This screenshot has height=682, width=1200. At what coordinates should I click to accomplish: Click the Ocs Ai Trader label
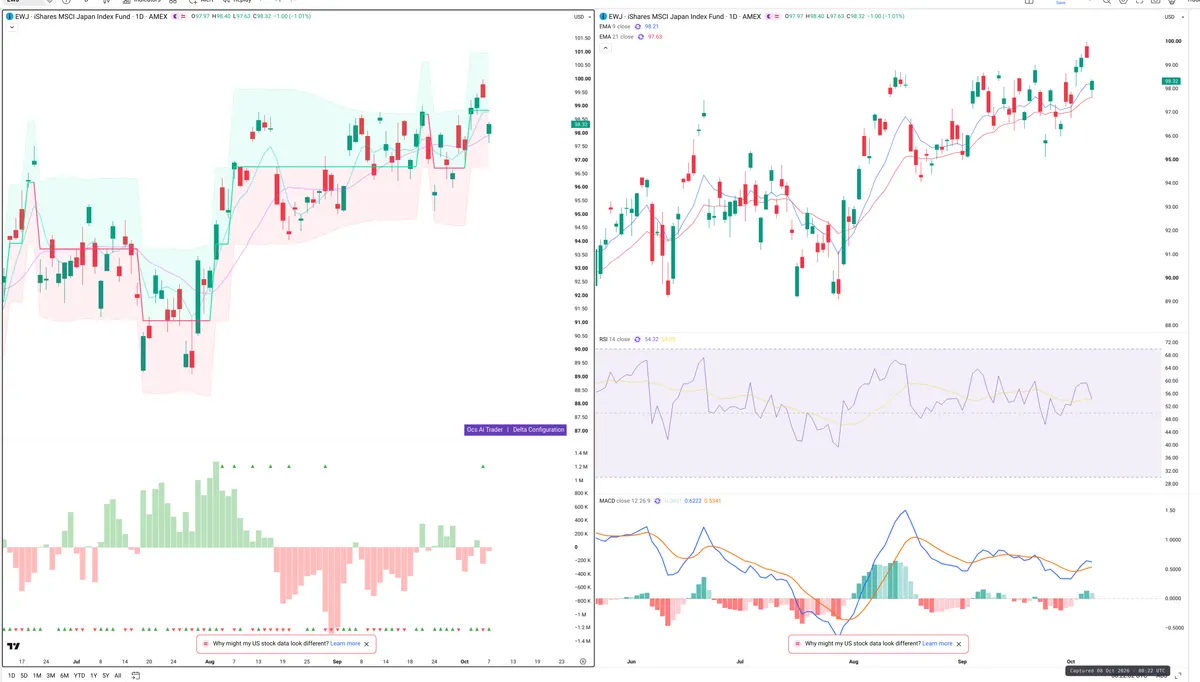485,430
